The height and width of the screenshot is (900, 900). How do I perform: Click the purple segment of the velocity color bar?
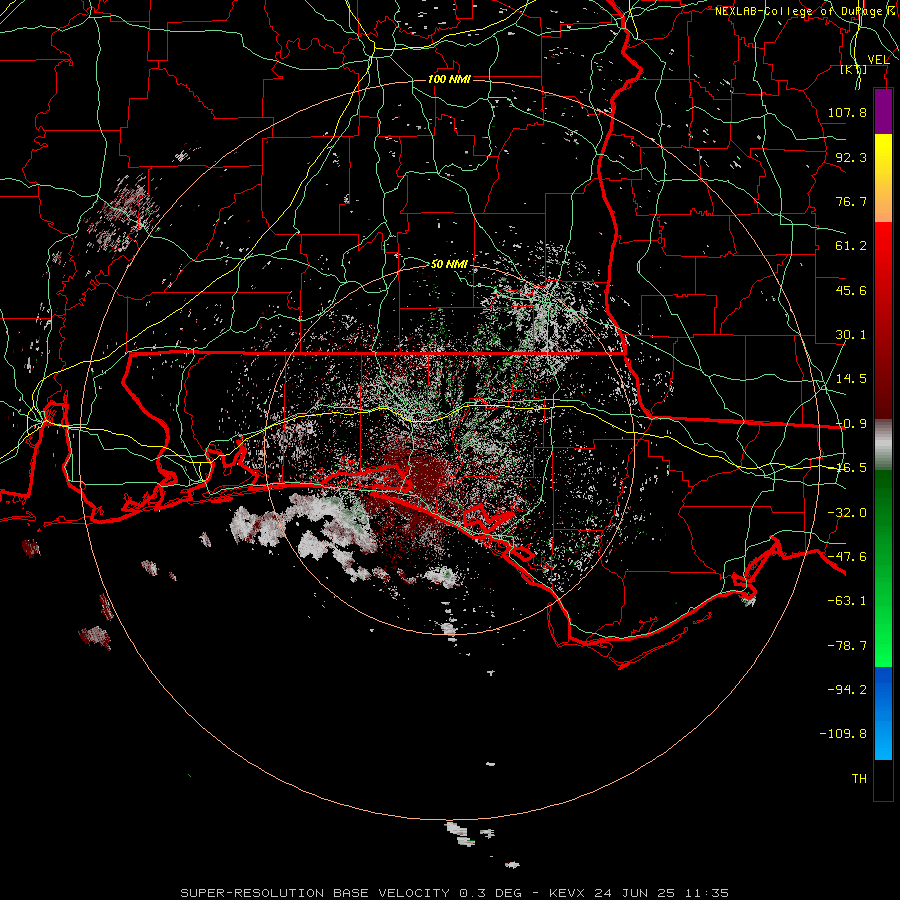coord(883,112)
